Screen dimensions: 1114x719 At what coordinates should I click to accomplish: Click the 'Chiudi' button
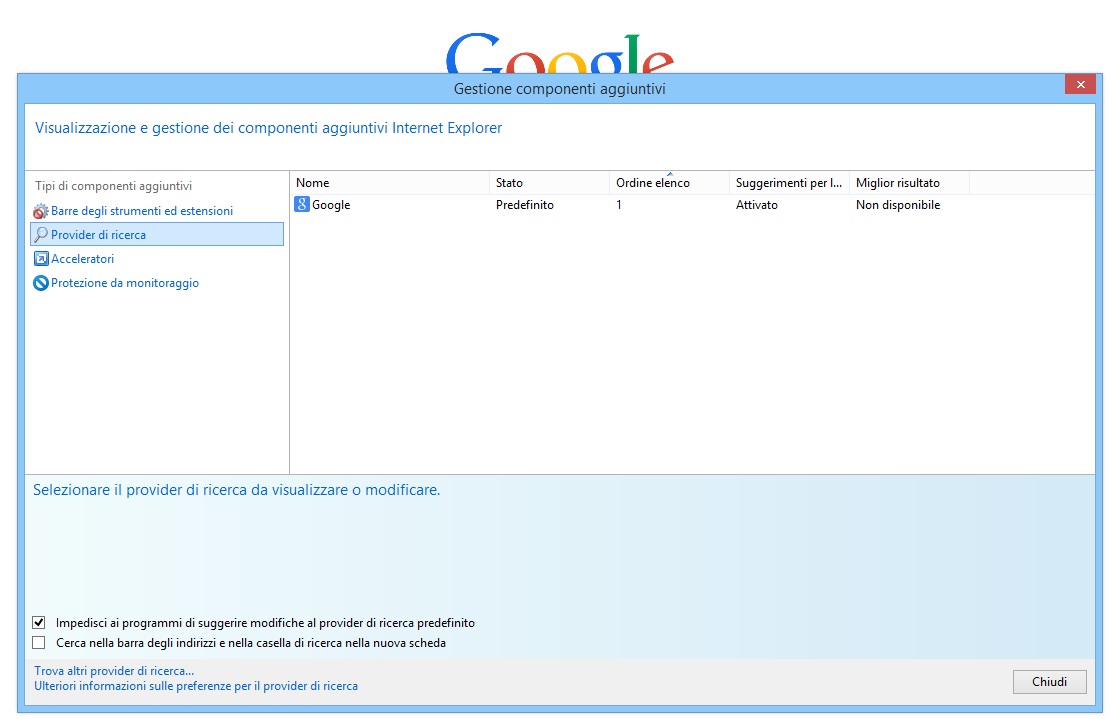coord(1049,682)
